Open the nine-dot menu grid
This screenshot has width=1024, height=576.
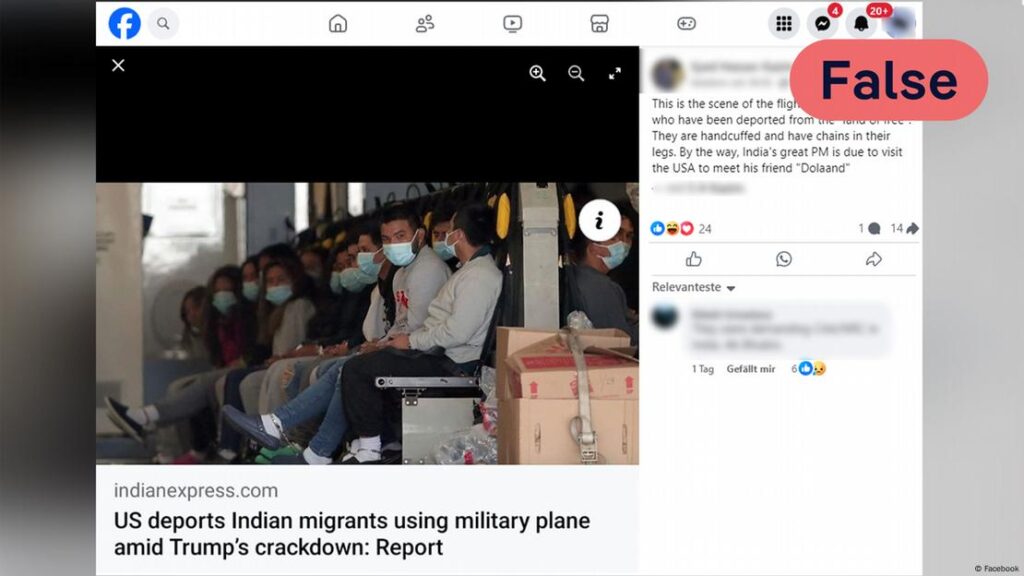(784, 24)
